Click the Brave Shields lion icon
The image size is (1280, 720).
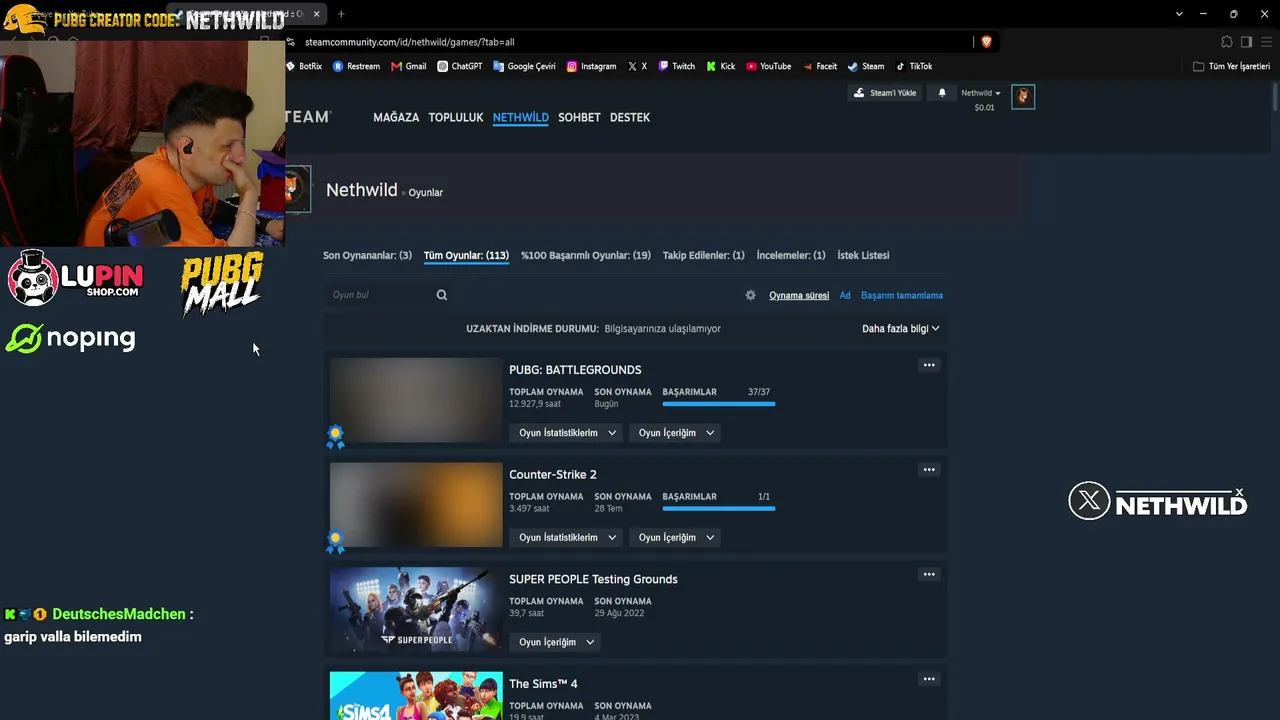tap(987, 42)
